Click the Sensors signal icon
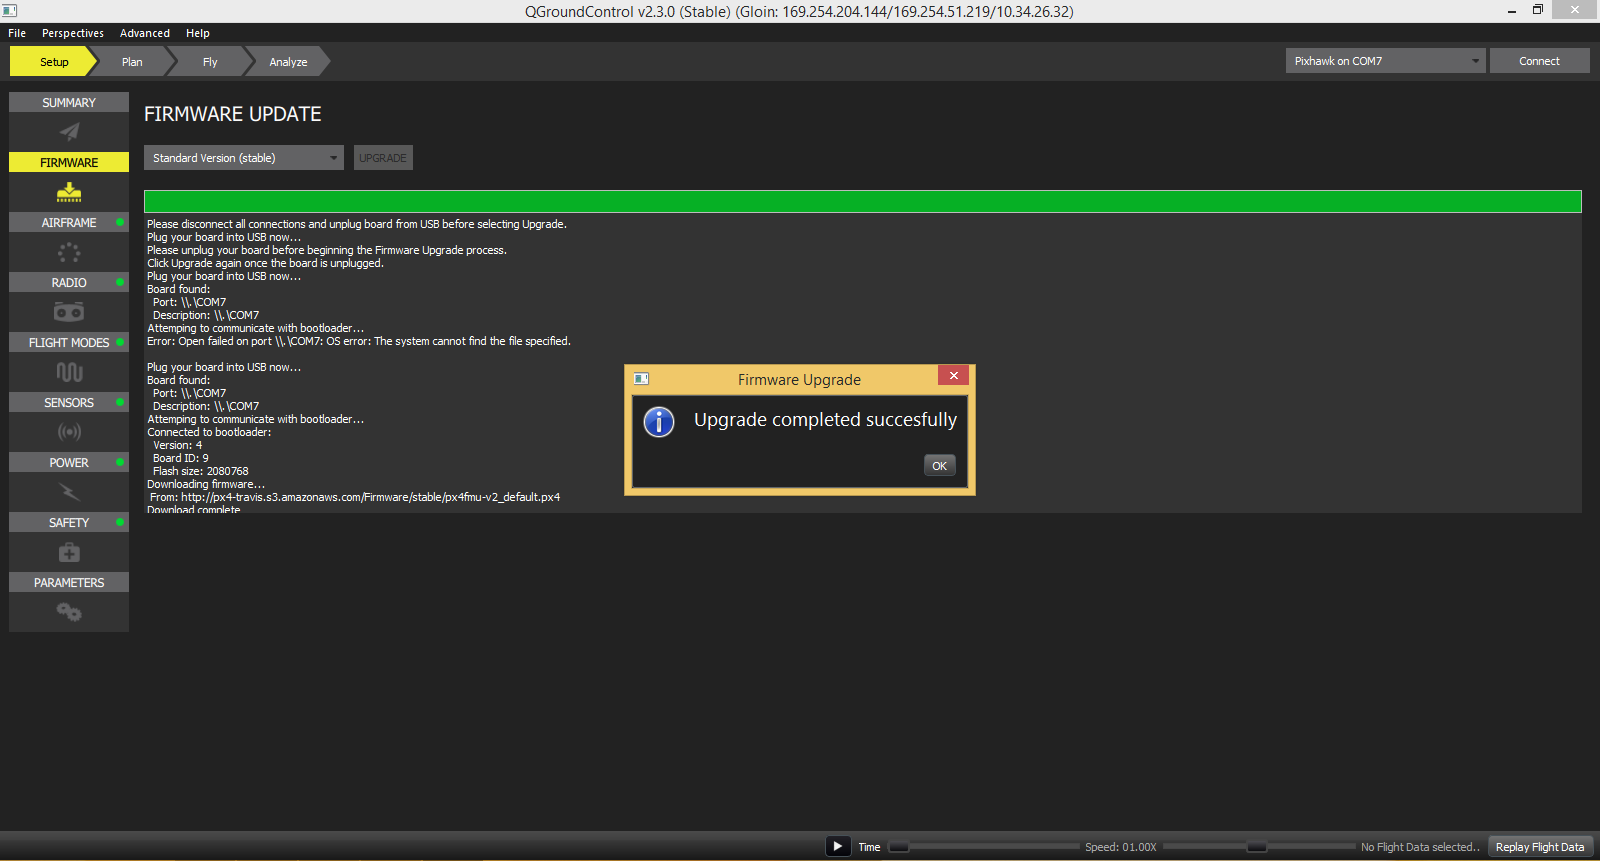This screenshot has width=1600, height=861. pyautogui.click(x=69, y=432)
